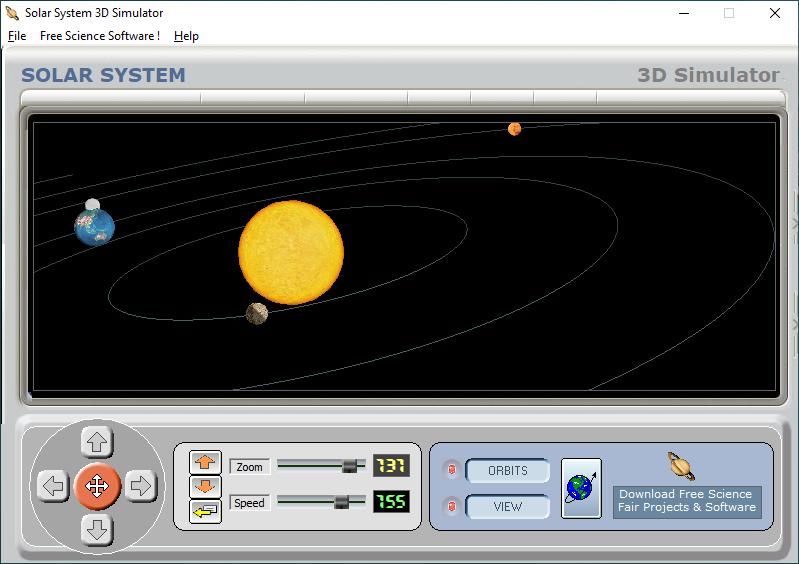Open the Help menu
Viewport: 799px width, 564px height.
[x=186, y=36]
